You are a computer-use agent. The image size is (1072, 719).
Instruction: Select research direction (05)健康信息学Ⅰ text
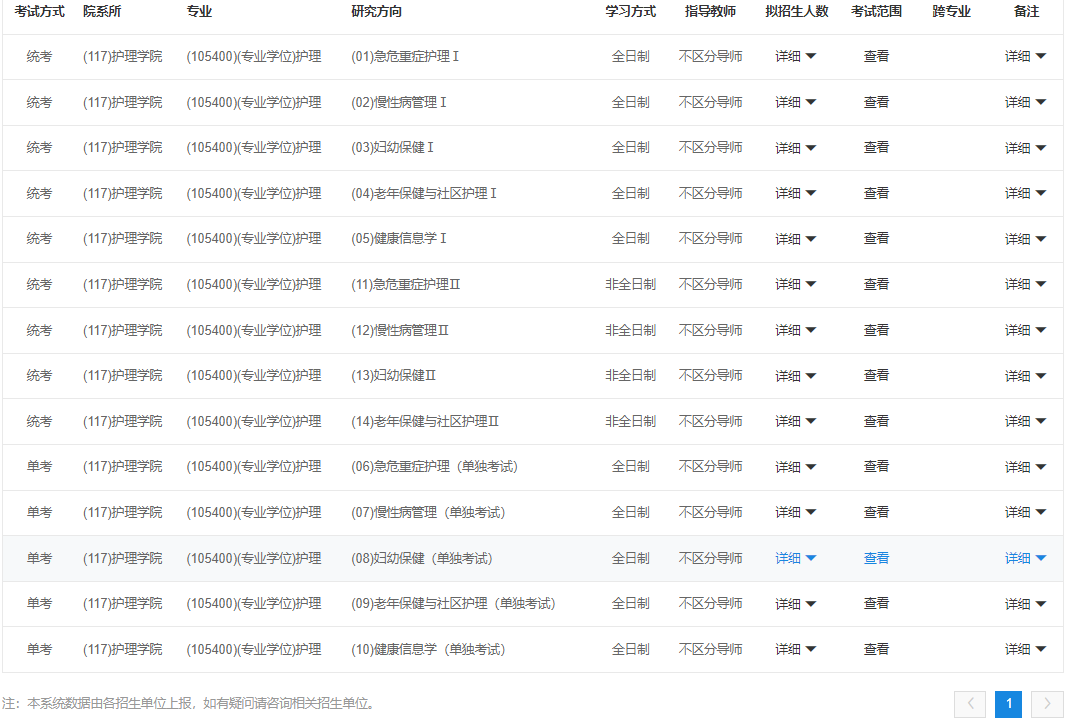pos(399,239)
